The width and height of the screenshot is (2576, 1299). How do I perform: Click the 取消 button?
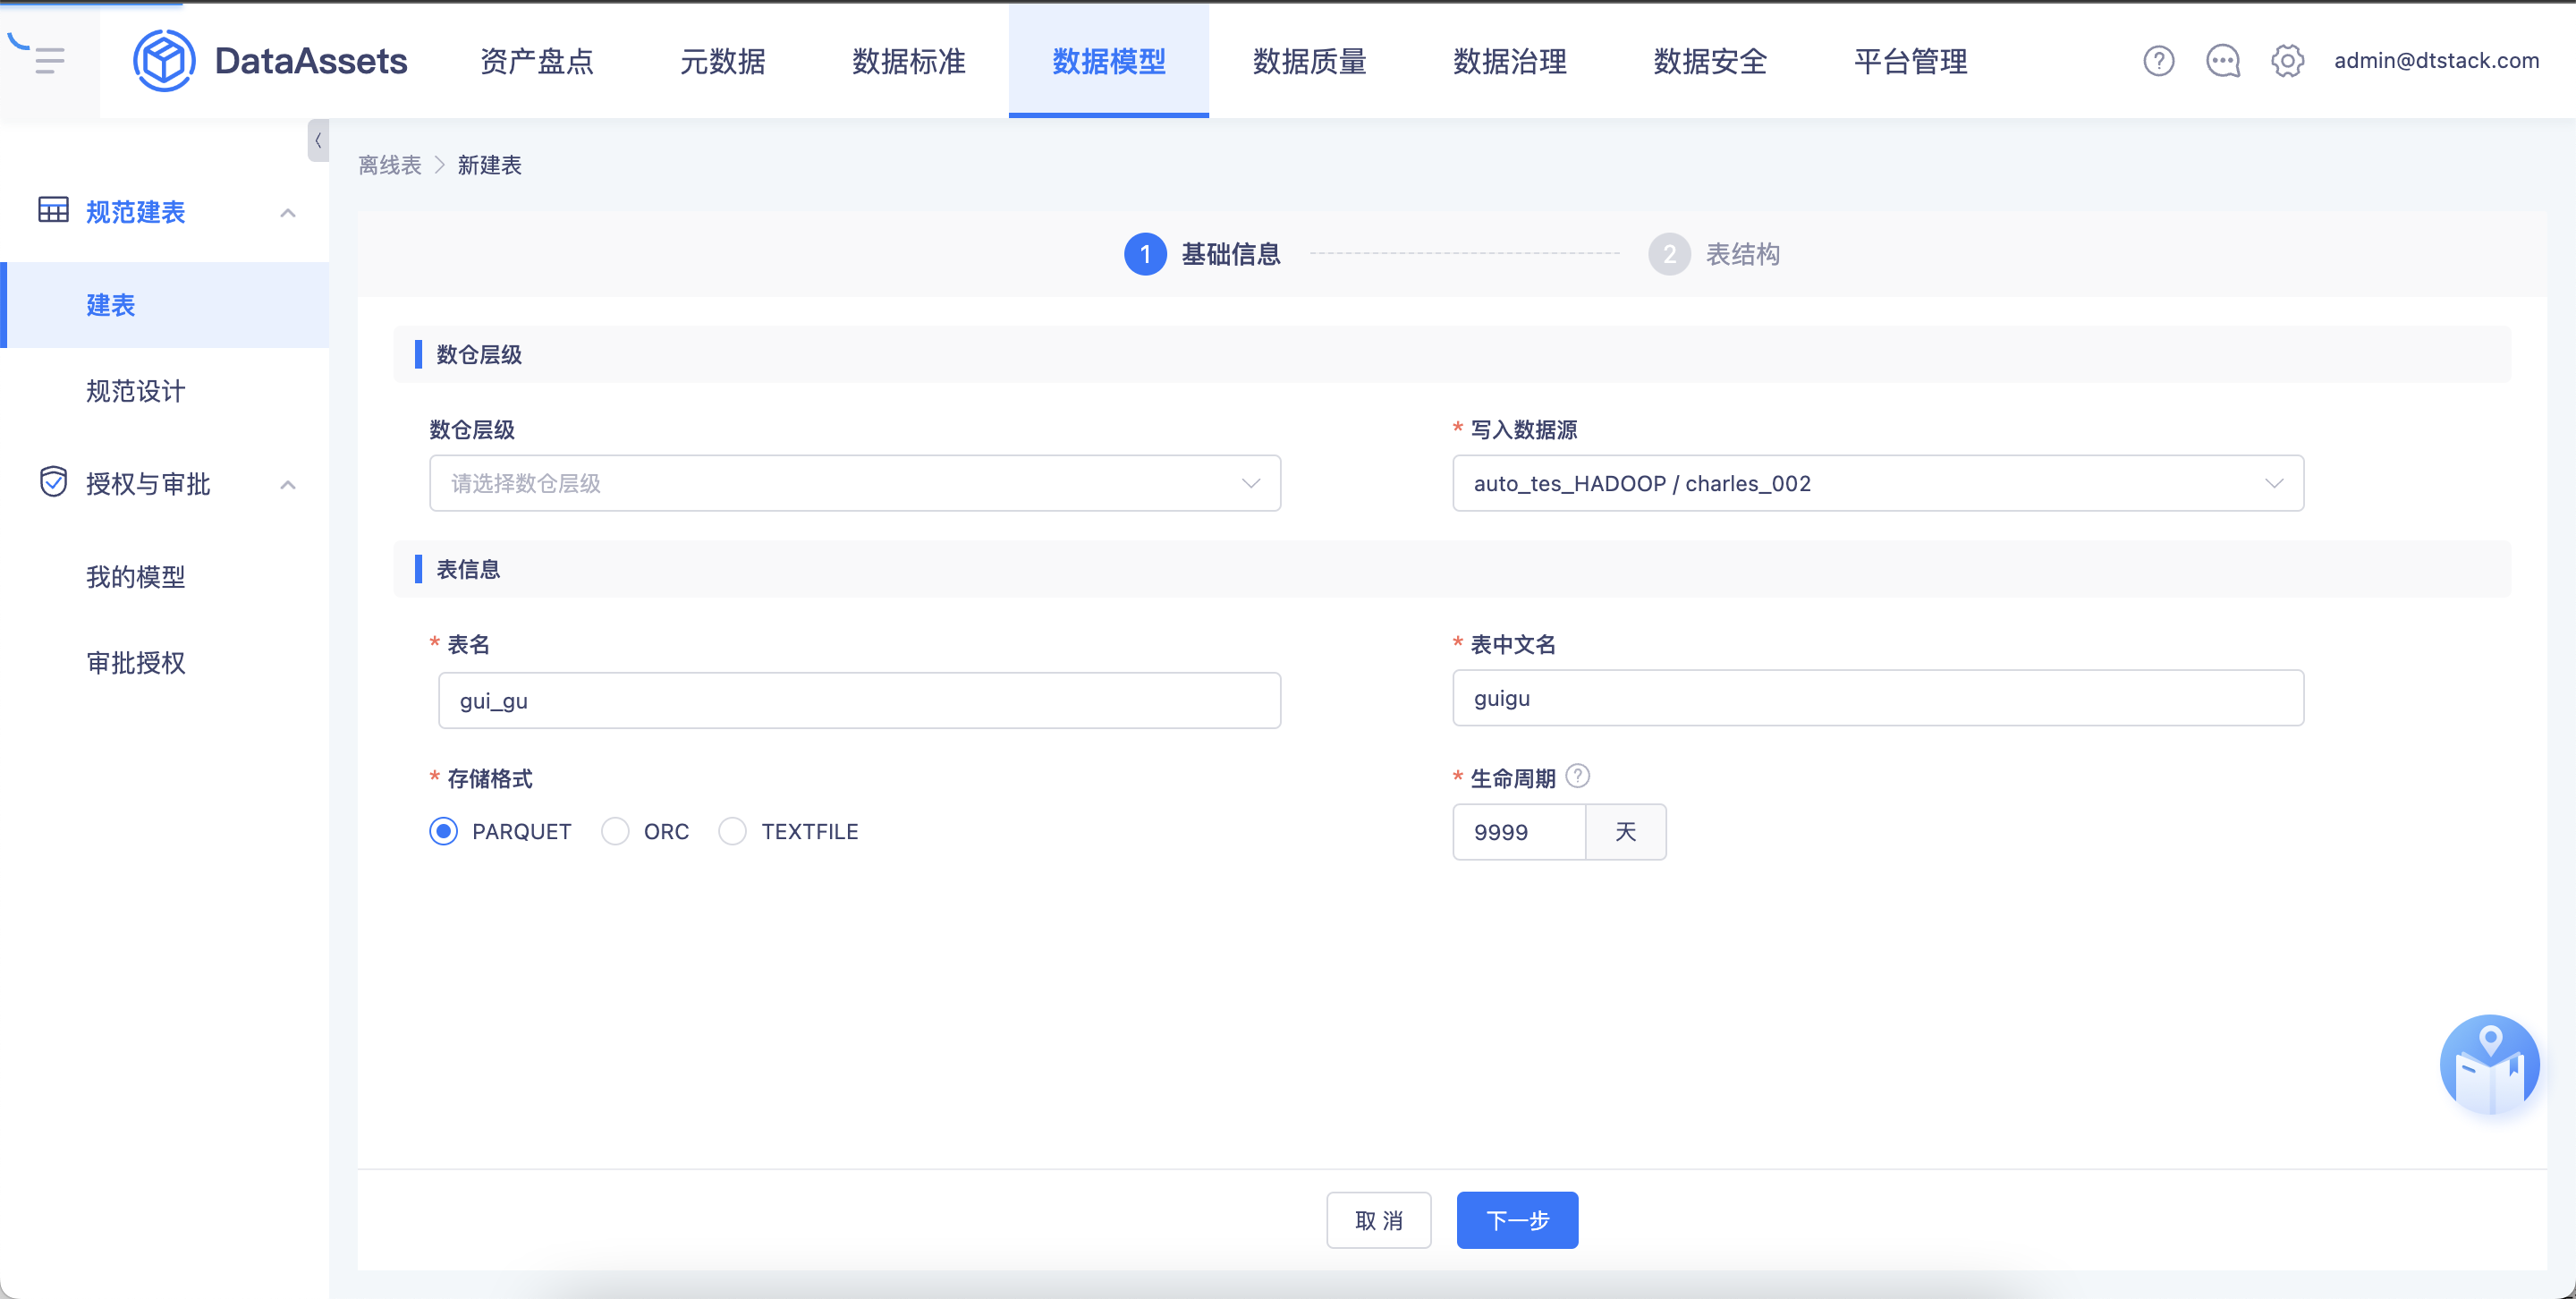click(x=1378, y=1220)
